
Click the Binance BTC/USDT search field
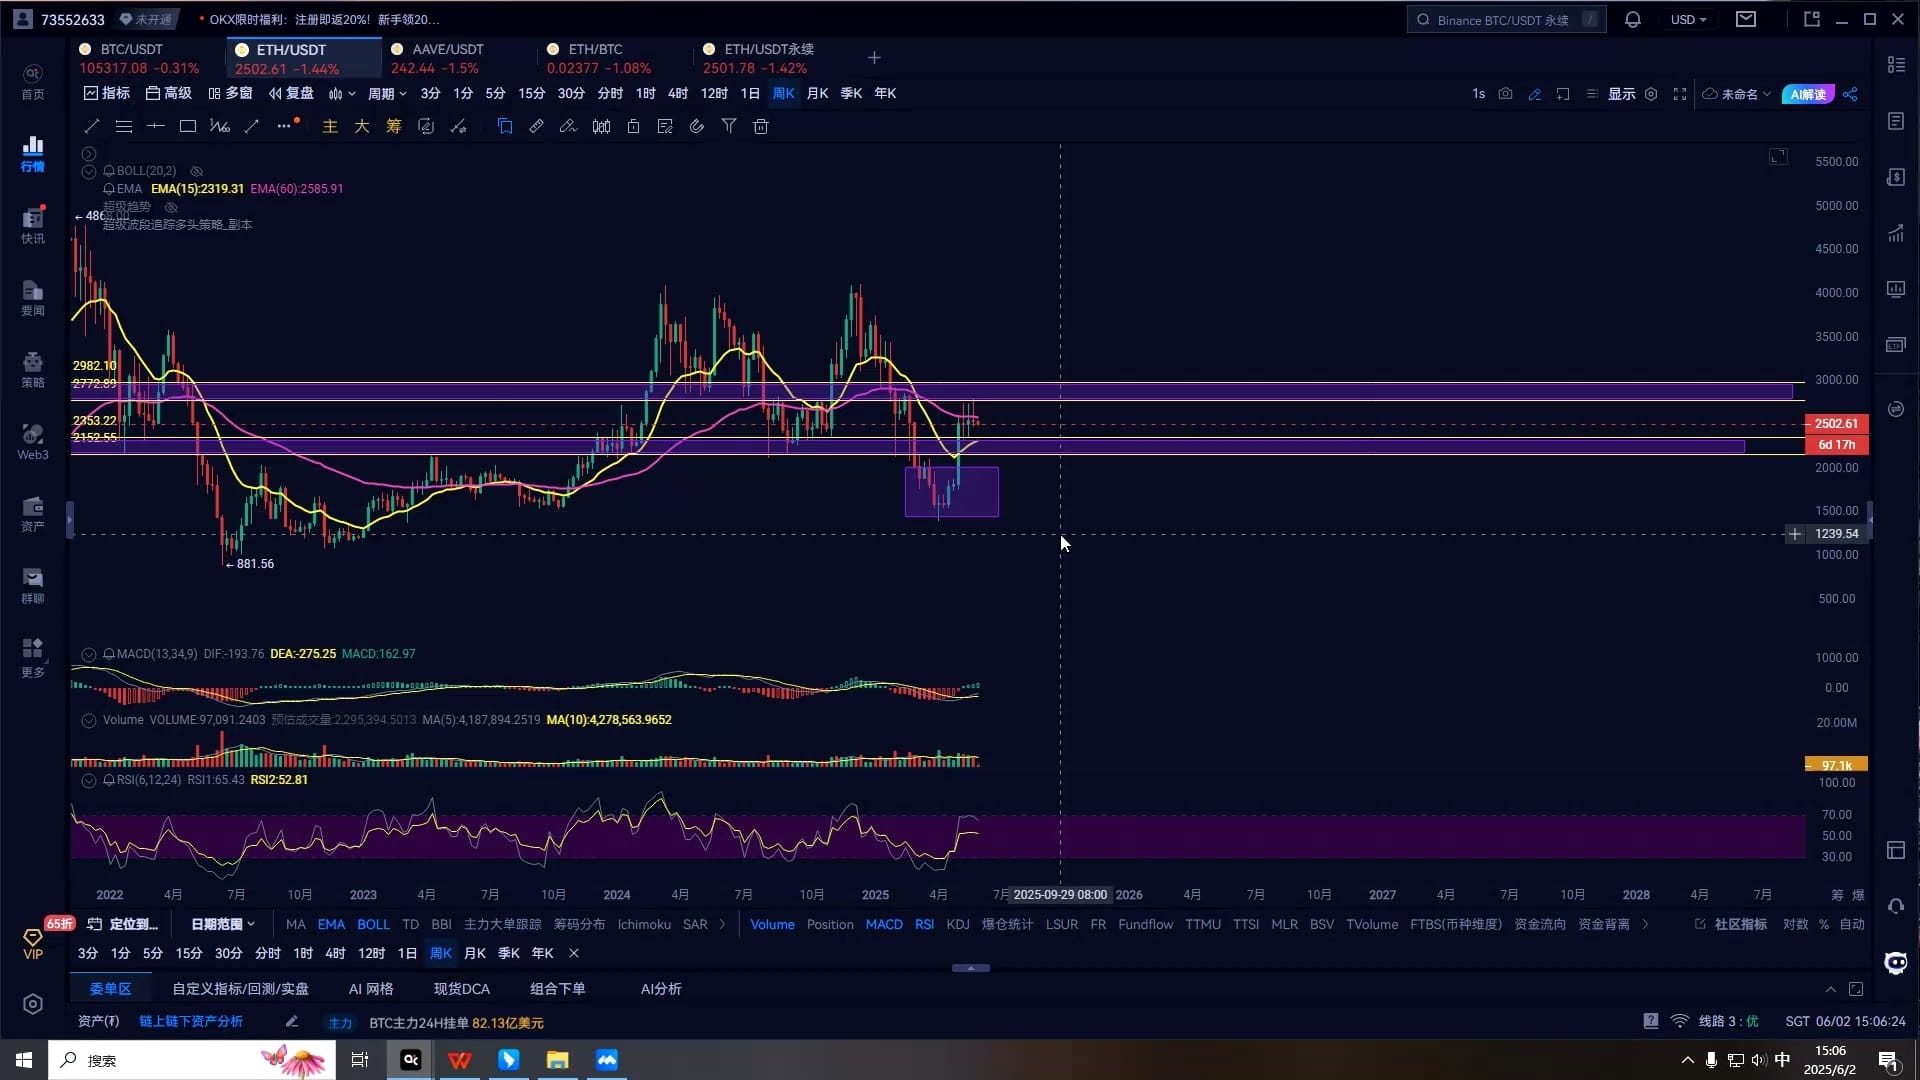point(1505,19)
